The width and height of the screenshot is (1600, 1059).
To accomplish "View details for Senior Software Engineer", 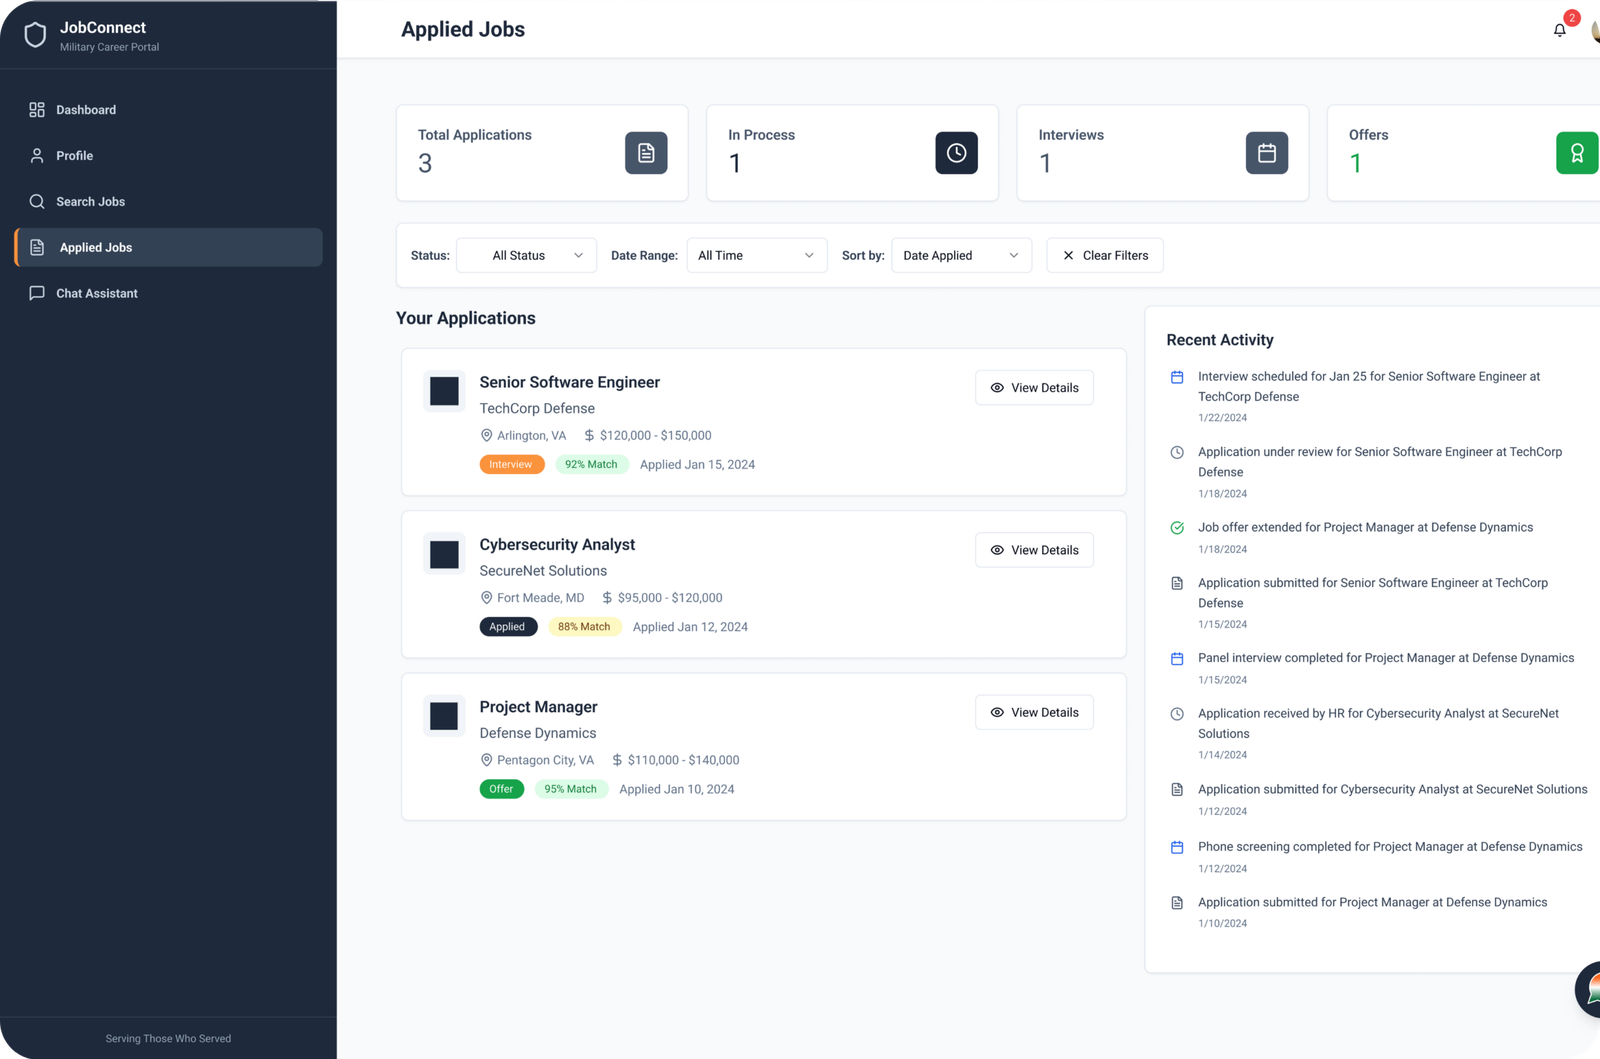I will point(1034,388).
